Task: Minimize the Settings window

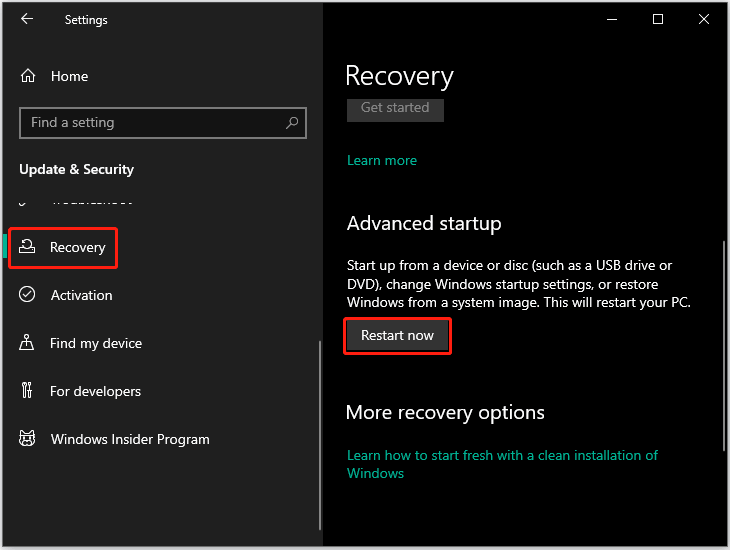Action: (x=612, y=19)
